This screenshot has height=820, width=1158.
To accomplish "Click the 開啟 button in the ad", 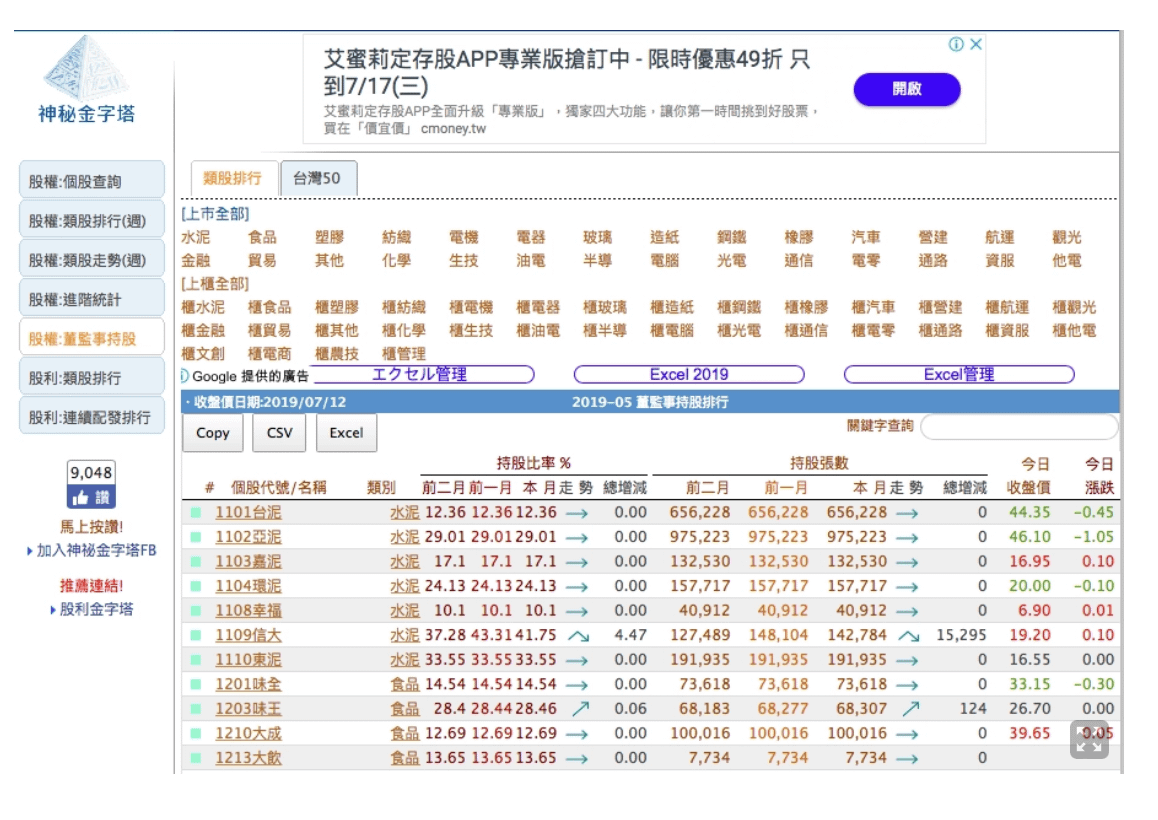I will click(x=906, y=89).
